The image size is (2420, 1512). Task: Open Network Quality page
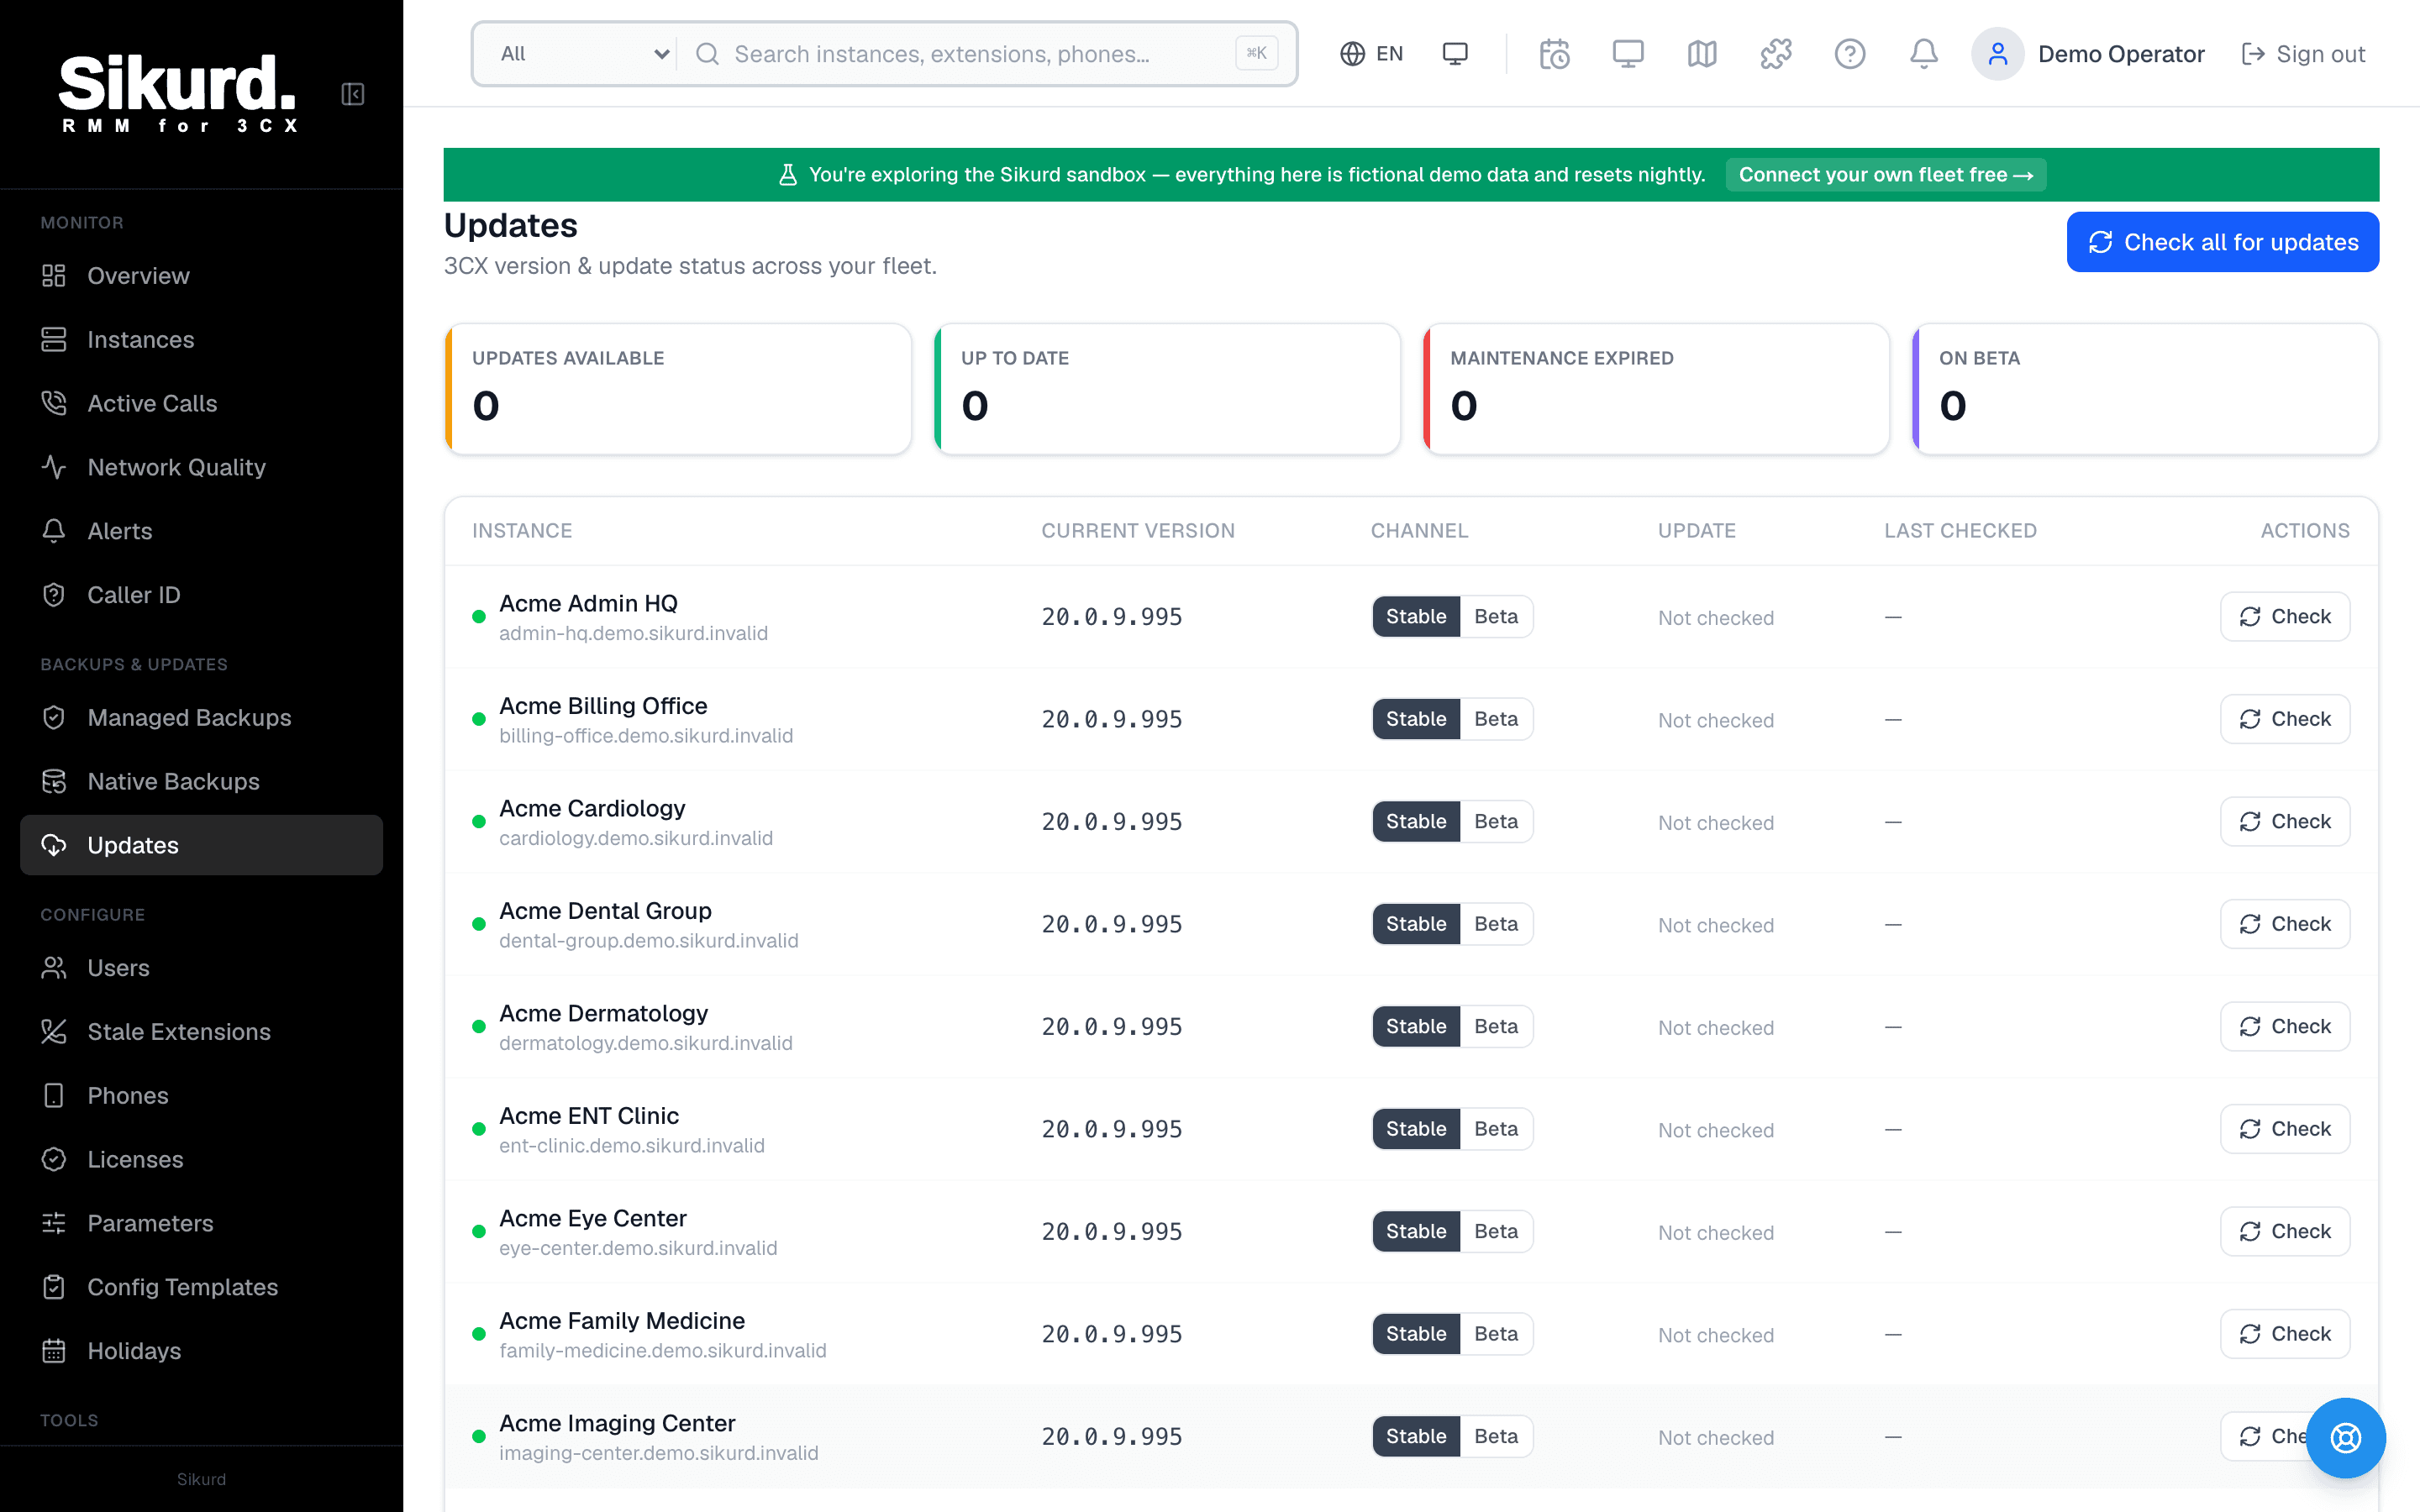(x=201, y=467)
